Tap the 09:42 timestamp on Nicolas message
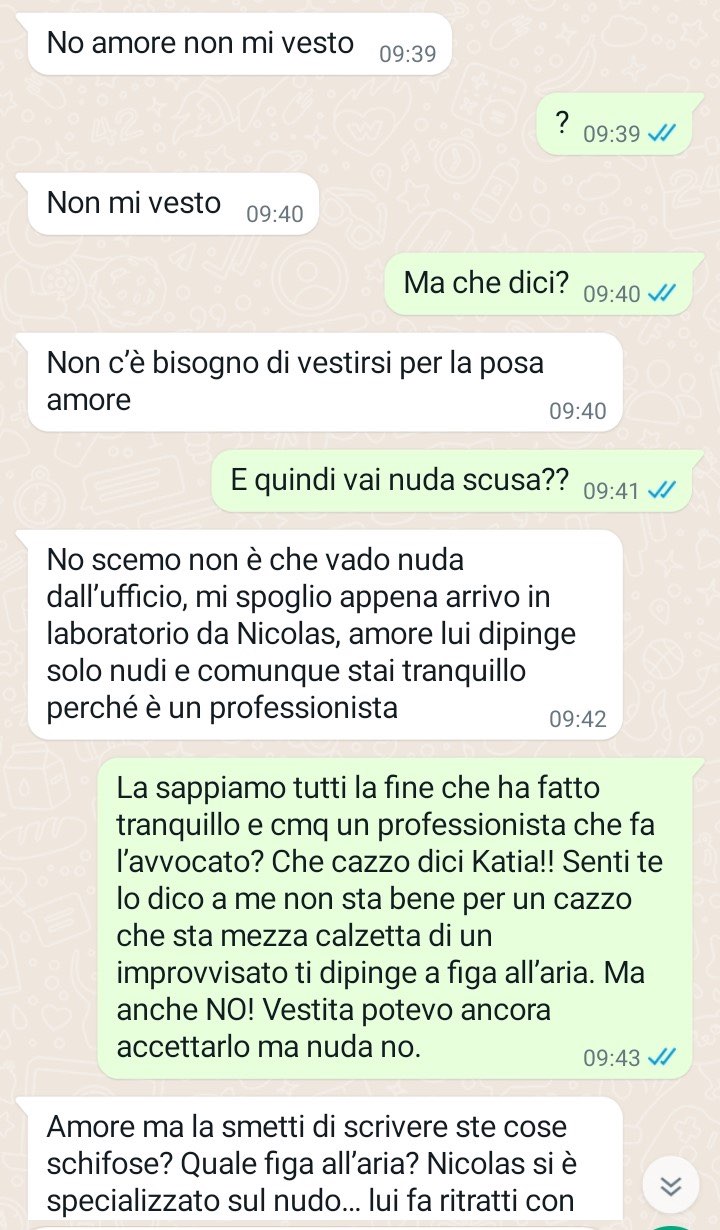The width and height of the screenshot is (720, 1230). coord(578,719)
